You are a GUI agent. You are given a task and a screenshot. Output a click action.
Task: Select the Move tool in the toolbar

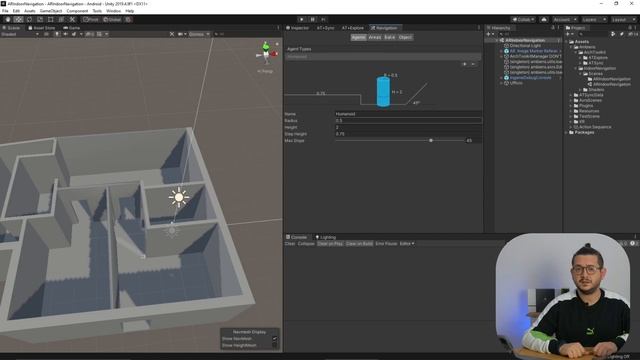pos(18,19)
